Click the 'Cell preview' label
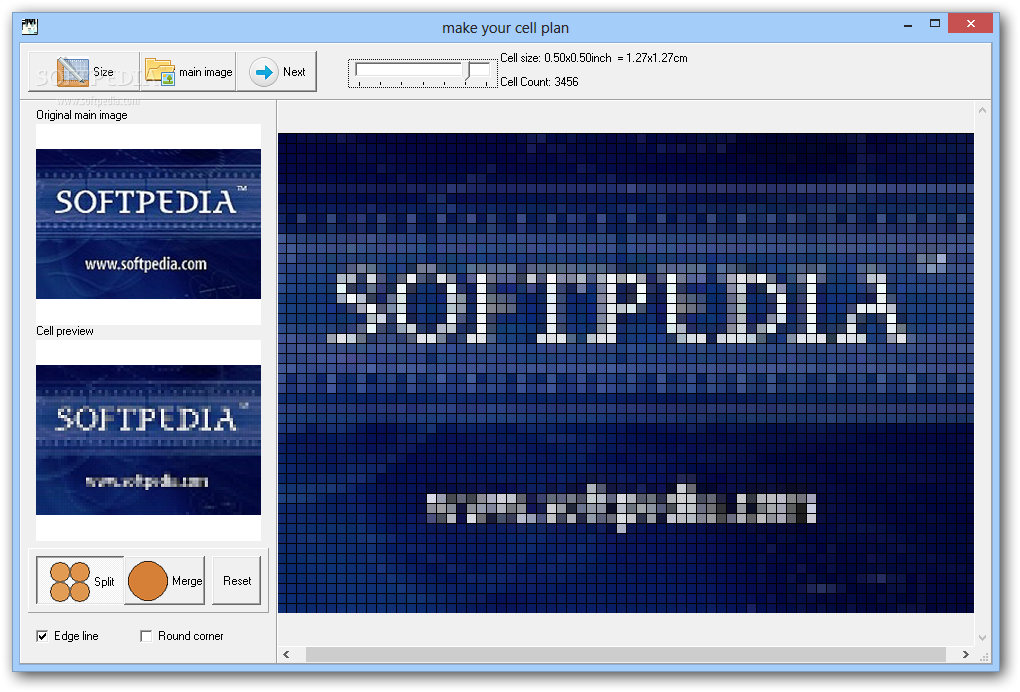The height and width of the screenshot is (692, 1020). click(65, 331)
